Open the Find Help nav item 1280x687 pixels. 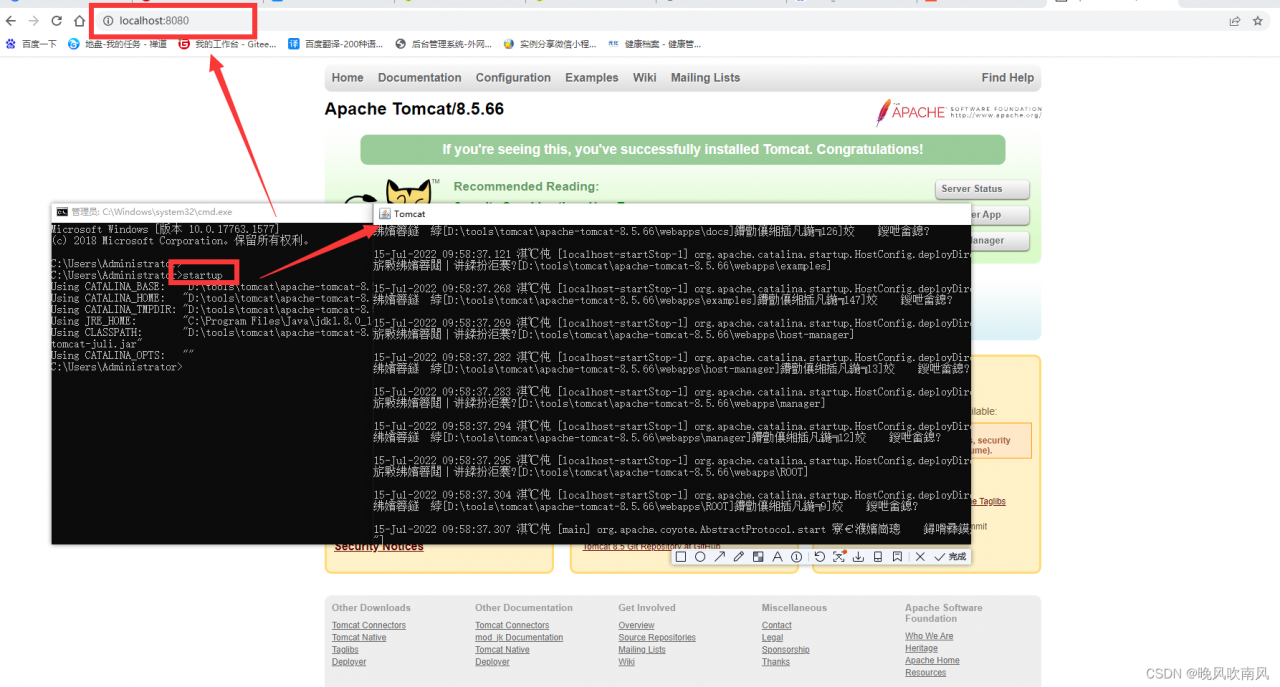point(1007,78)
